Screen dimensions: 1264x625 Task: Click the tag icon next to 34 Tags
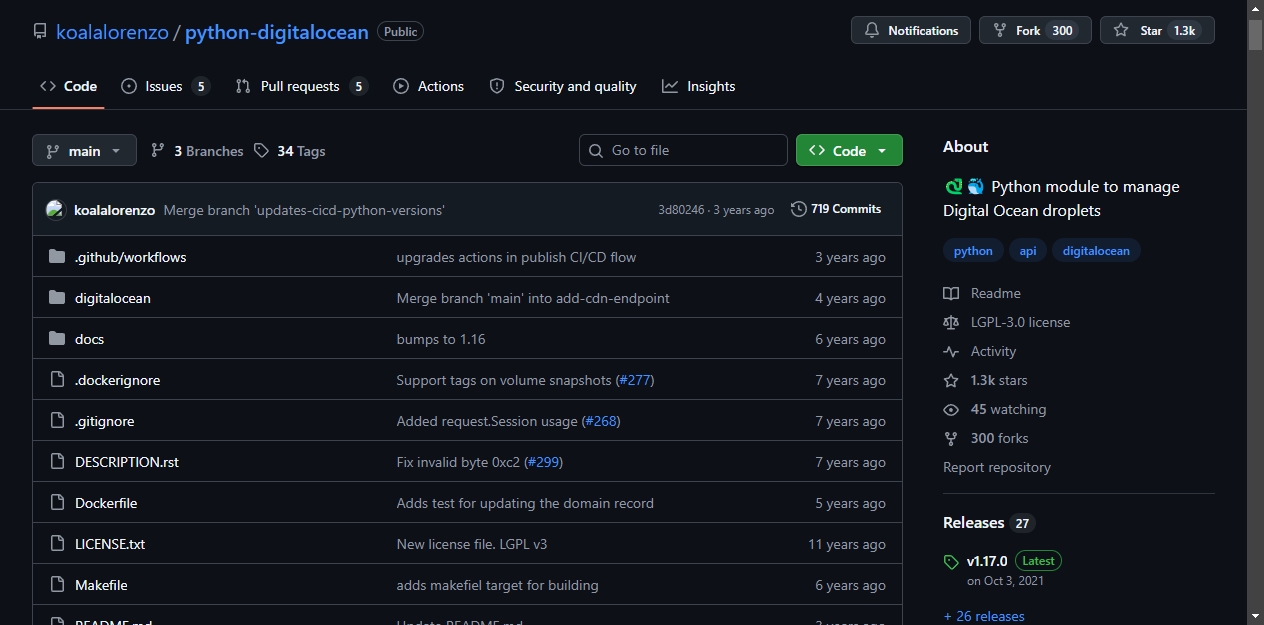261,151
